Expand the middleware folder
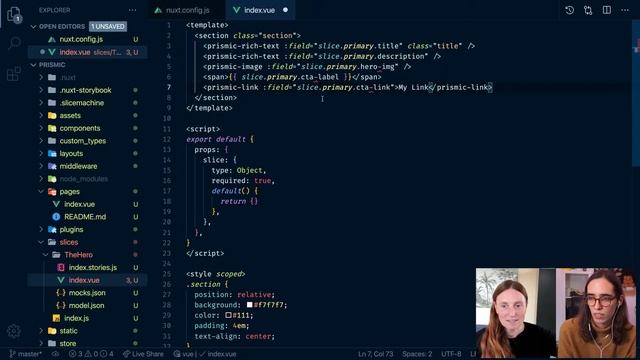 [x=88, y=166]
